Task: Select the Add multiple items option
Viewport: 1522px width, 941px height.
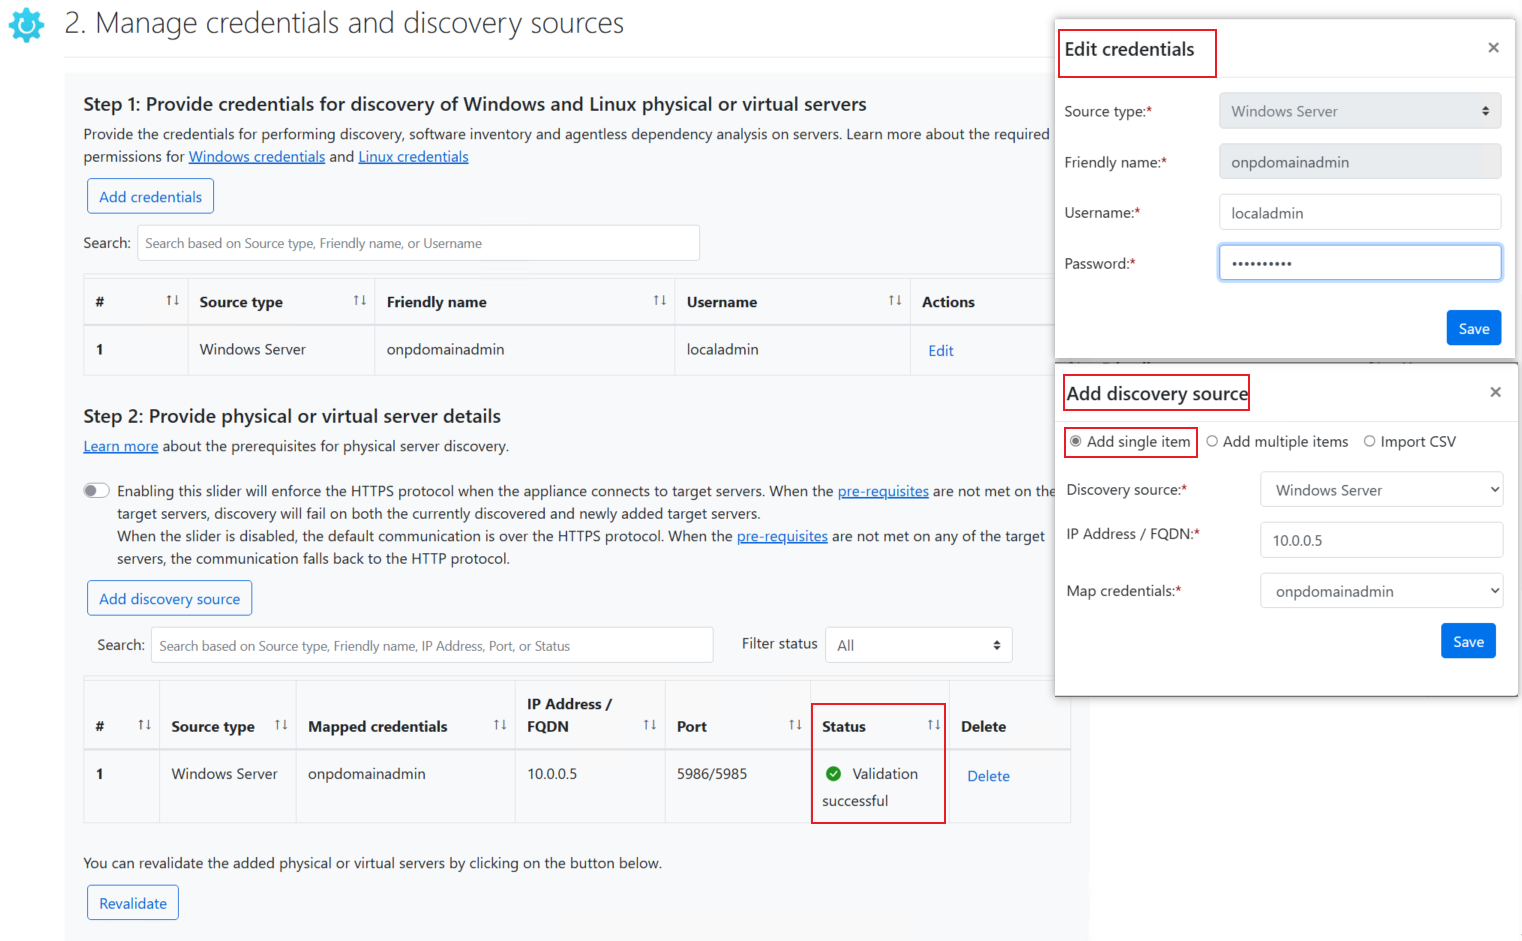Action: click(x=1212, y=441)
